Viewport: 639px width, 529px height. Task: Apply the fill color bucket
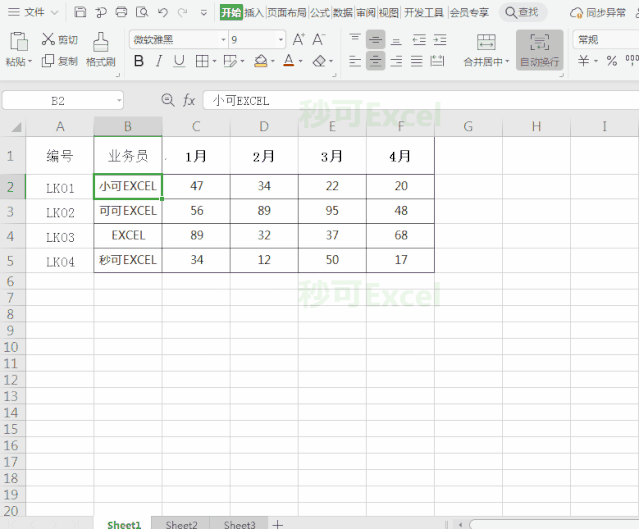pyautogui.click(x=260, y=61)
